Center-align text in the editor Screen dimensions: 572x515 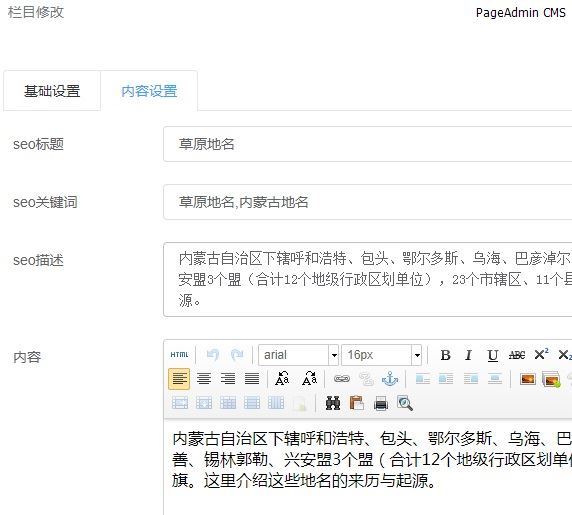pos(204,379)
